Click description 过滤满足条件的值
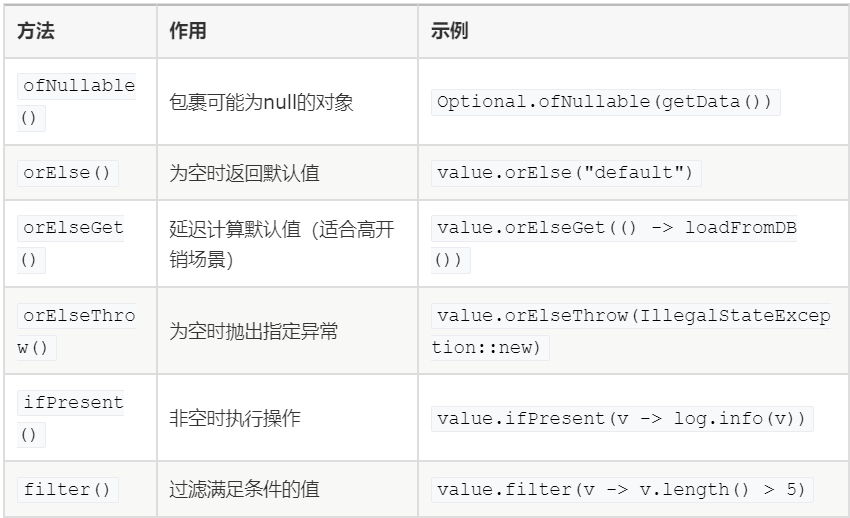850x518 pixels. tap(244, 489)
